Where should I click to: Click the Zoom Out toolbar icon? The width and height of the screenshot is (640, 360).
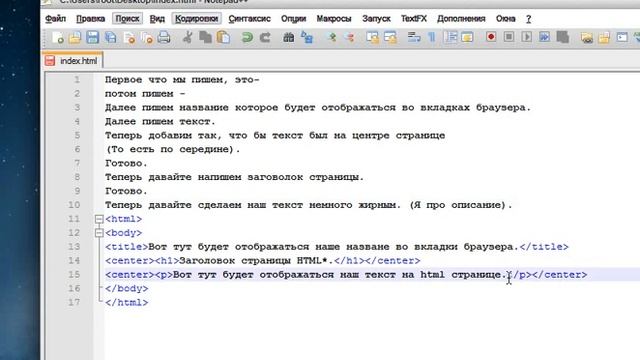click(350, 38)
